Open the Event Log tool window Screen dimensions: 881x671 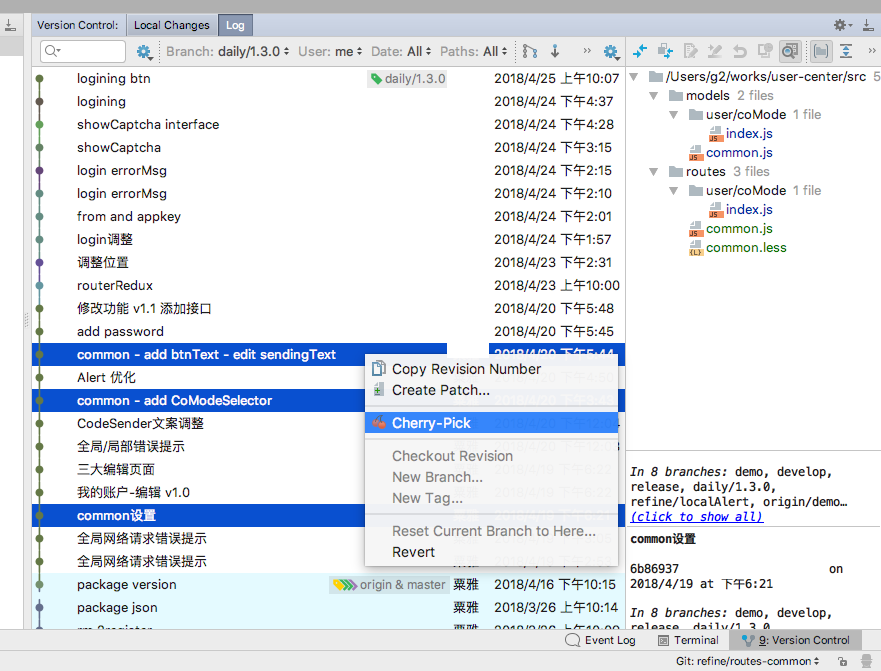600,640
